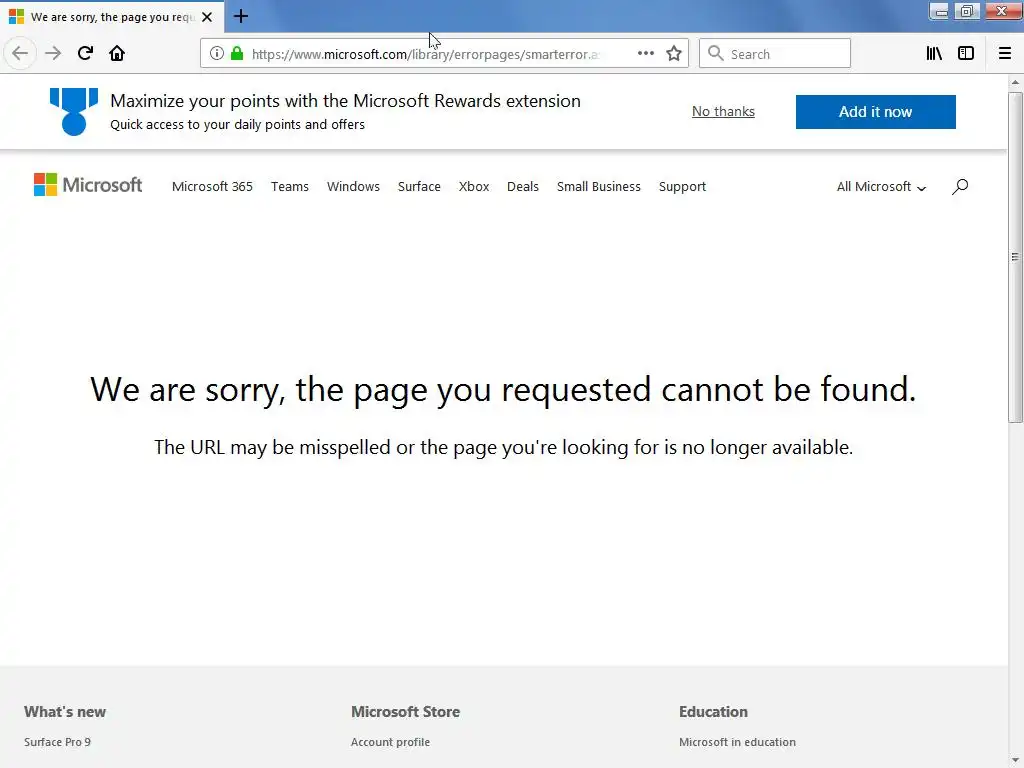
Task: Open Small Business in the navigation bar
Action: 599,187
